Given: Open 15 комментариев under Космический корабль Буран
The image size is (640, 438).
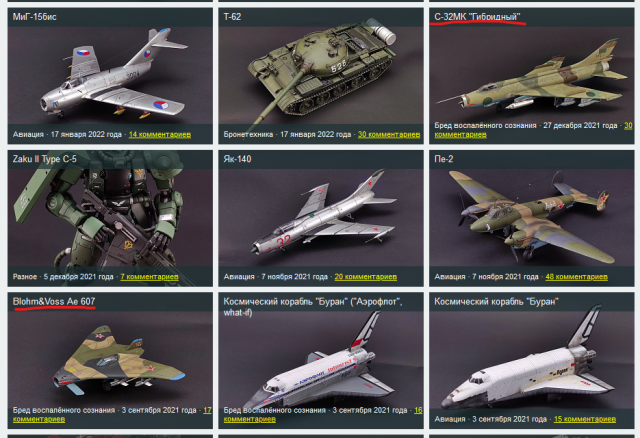Looking at the screenshot, I should [584, 419].
